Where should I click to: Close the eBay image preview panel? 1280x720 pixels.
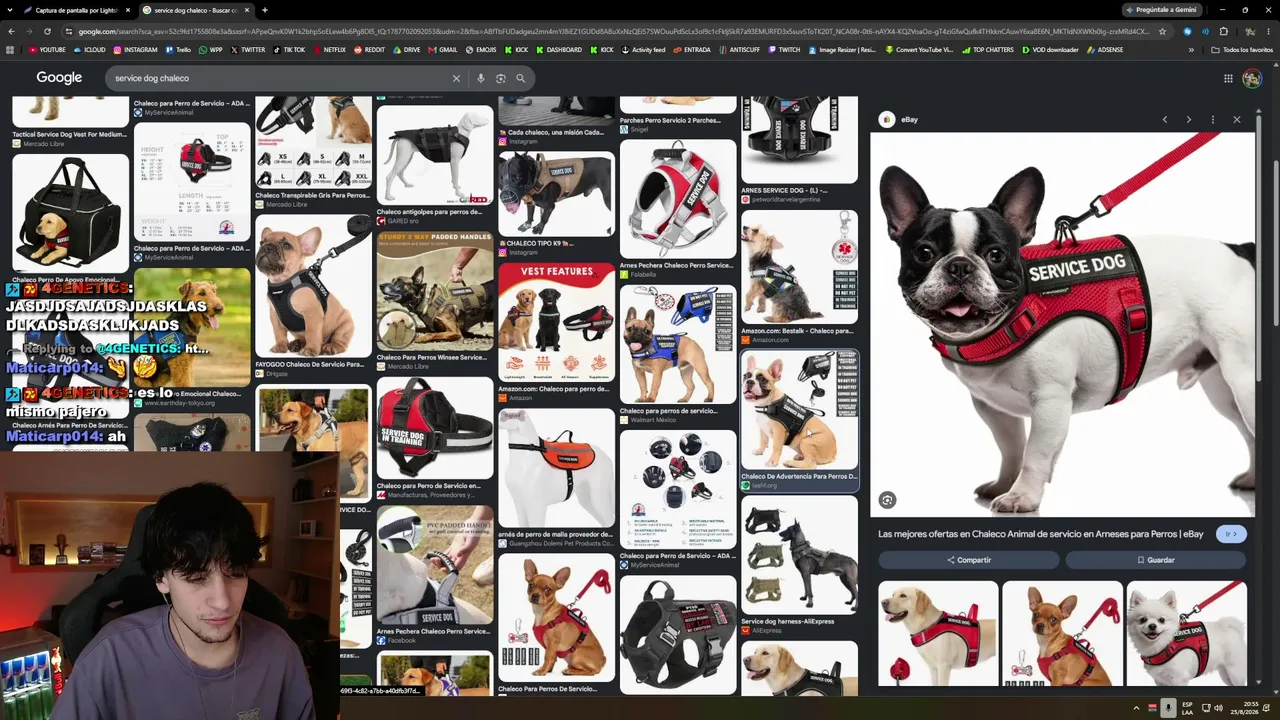(x=1237, y=120)
